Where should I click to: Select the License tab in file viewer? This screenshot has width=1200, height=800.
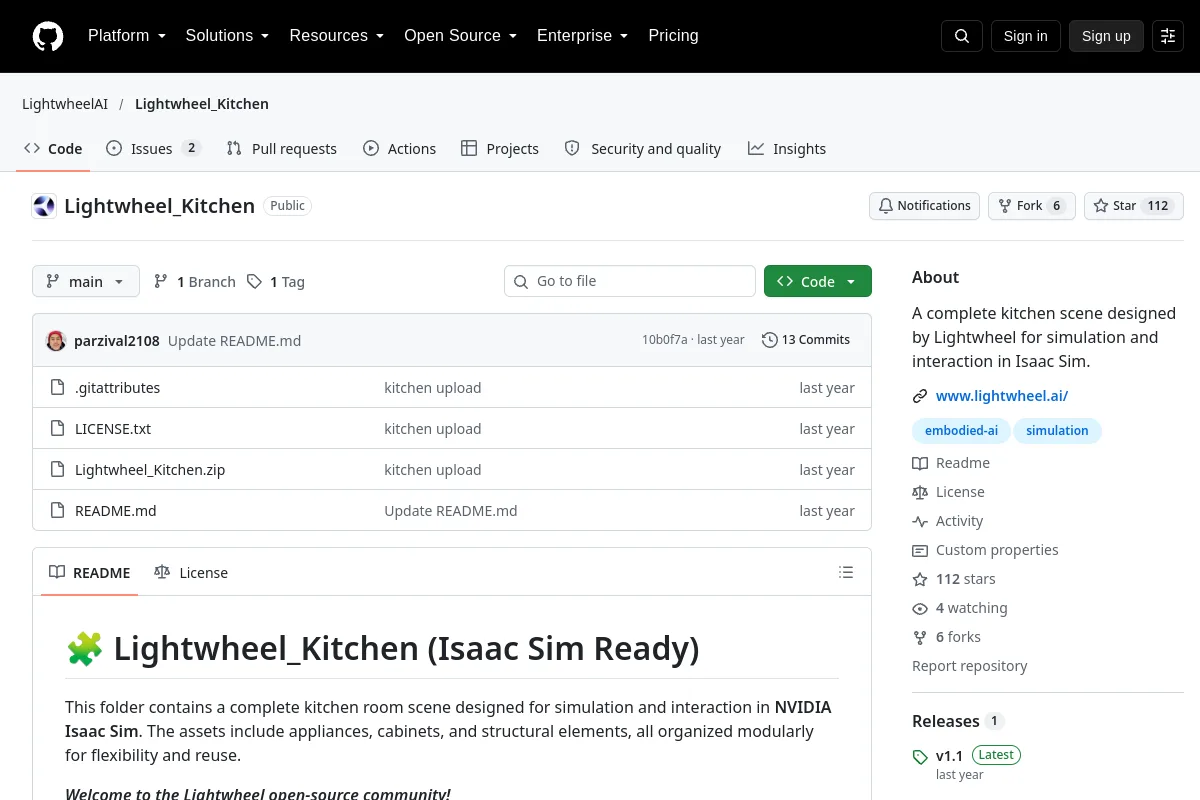(191, 573)
